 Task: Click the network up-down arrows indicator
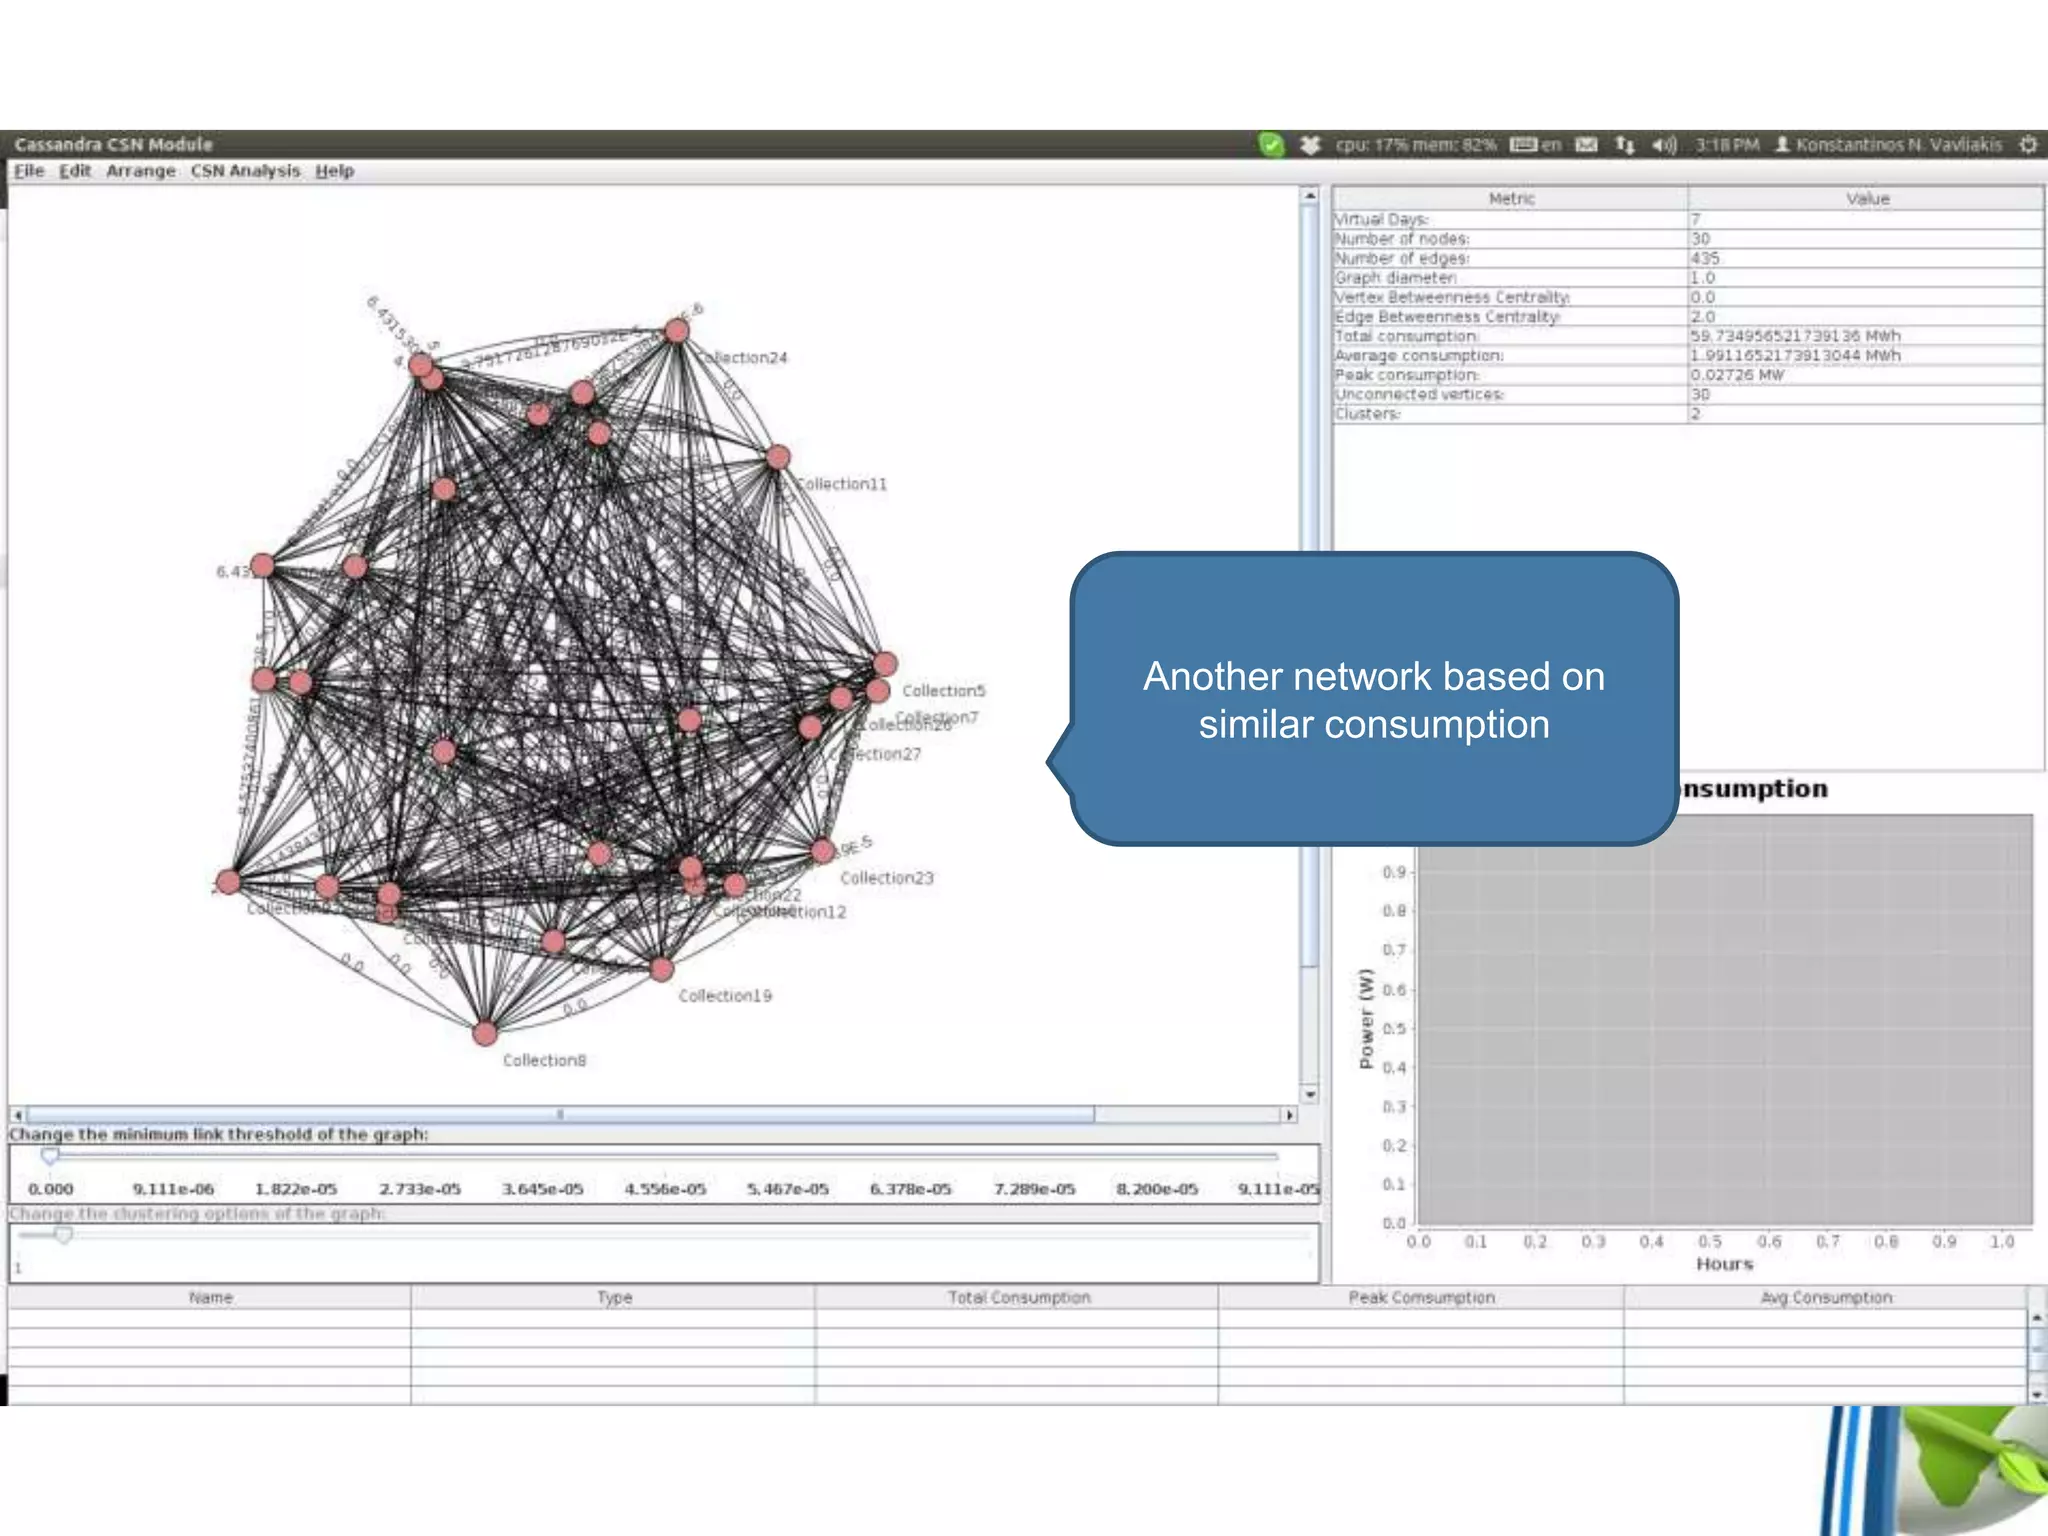point(1624,145)
